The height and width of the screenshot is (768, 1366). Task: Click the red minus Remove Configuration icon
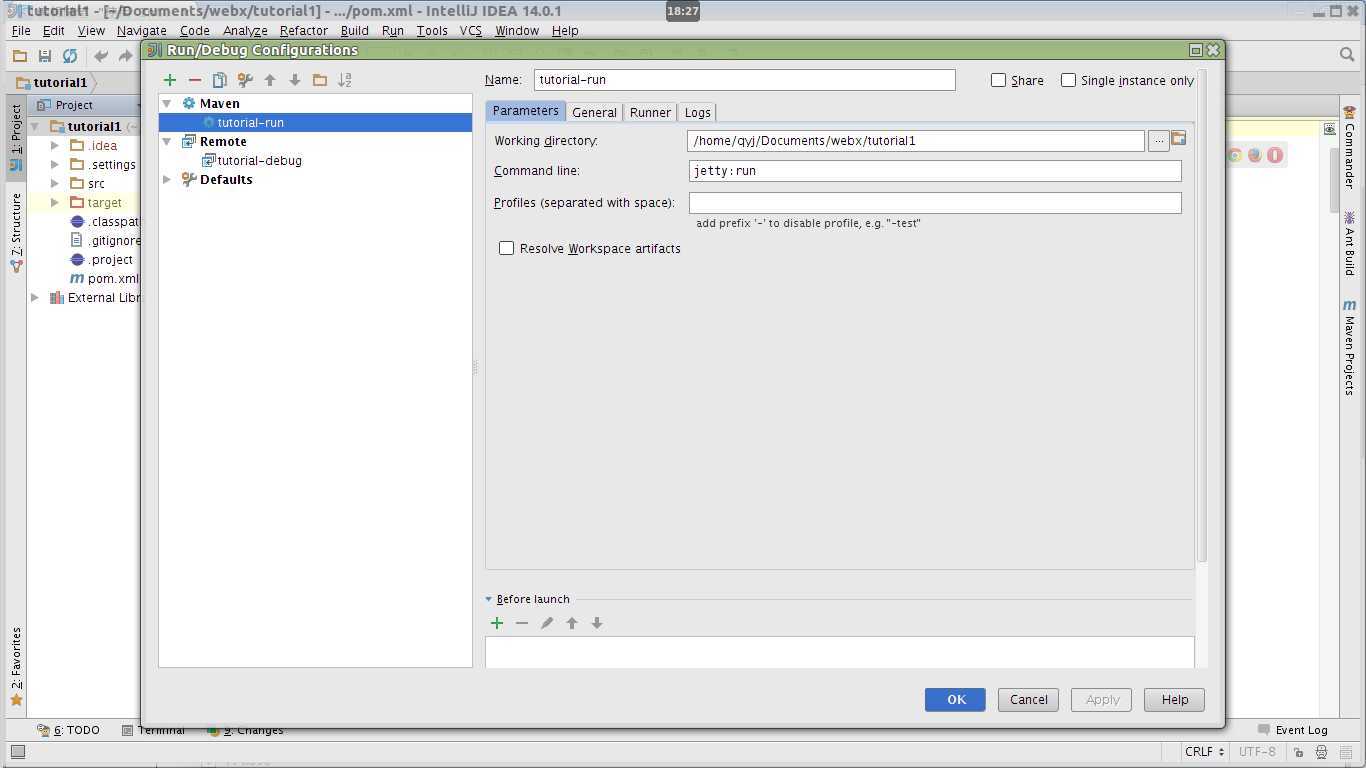(195, 80)
